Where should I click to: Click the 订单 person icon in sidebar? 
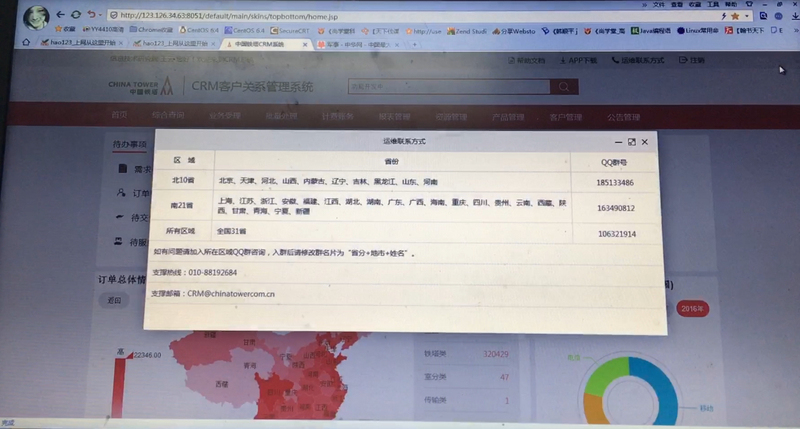(x=121, y=193)
